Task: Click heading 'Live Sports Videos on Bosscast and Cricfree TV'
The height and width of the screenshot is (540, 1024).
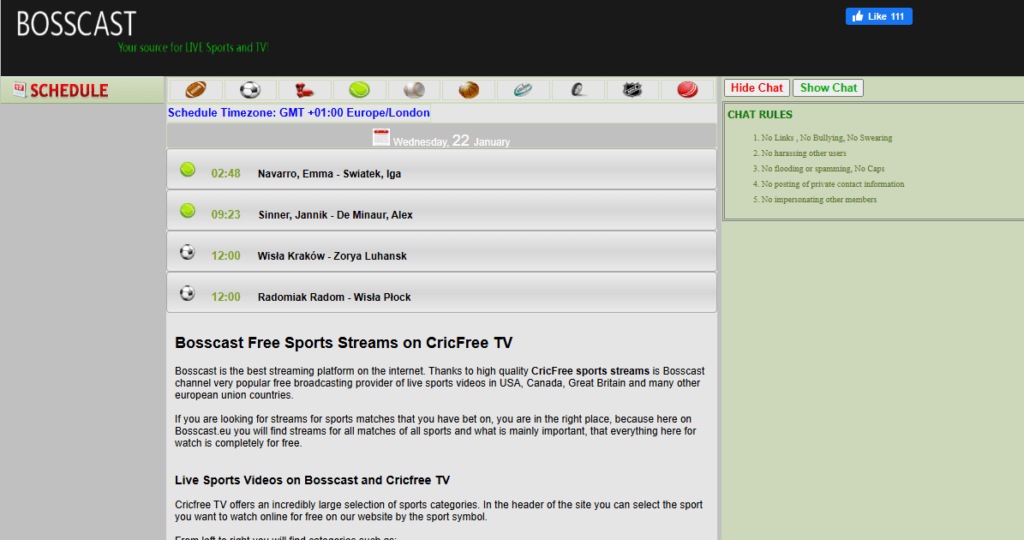Action: [x=312, y=480]
